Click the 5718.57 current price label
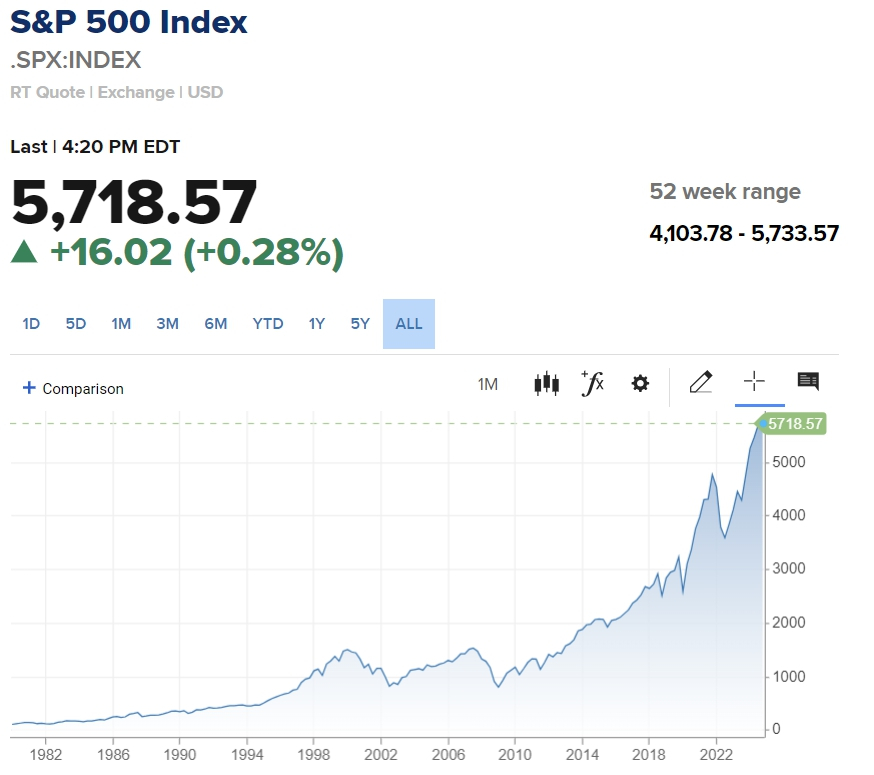 795,424
